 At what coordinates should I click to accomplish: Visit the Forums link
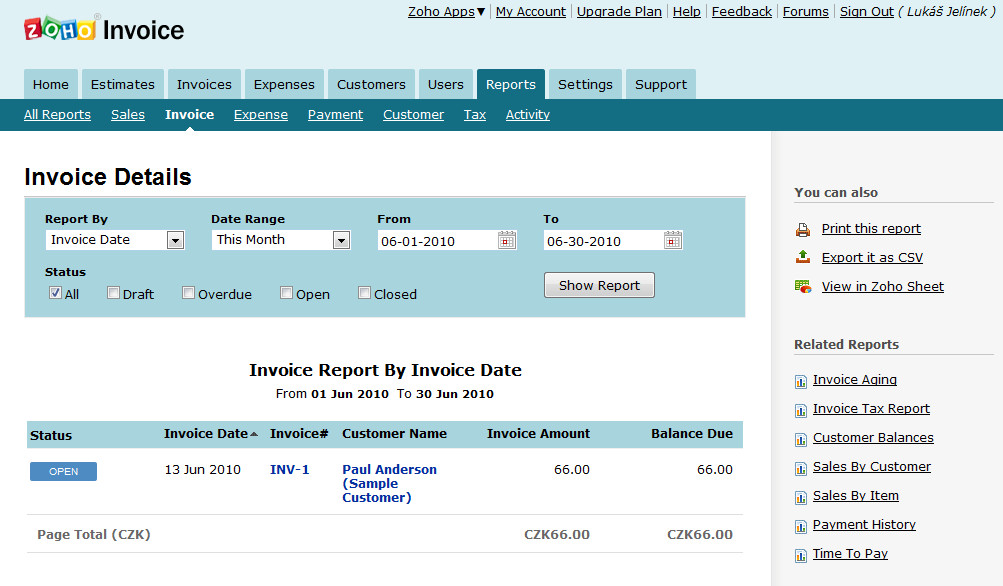pyautogui.click(x=806, y=12)
